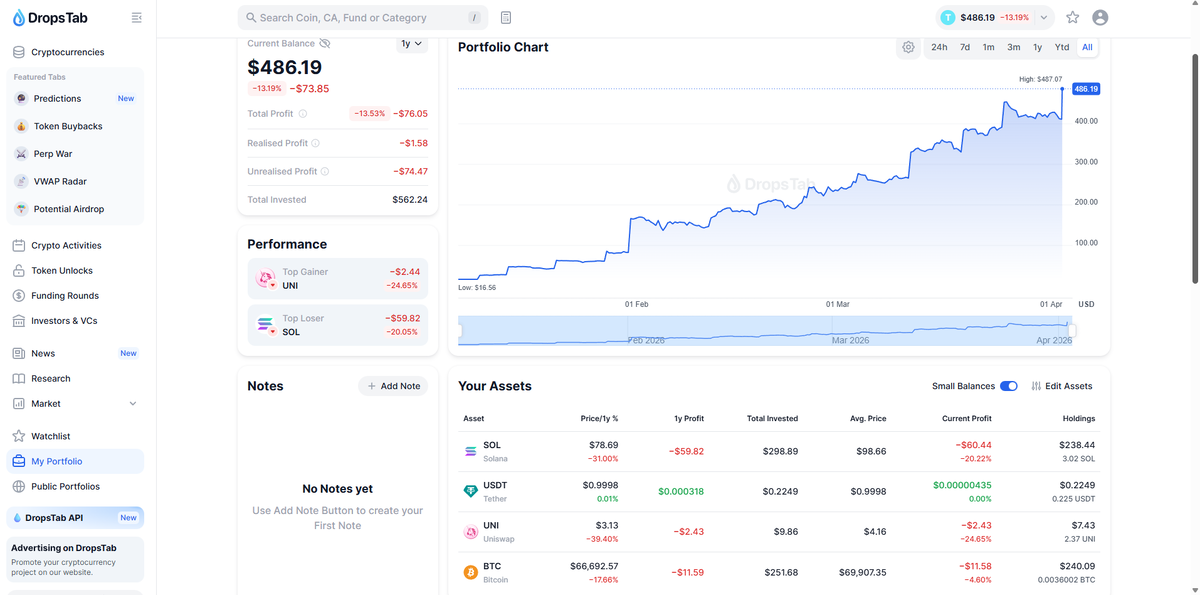Open My Portfolio in sidebar
Viewport: 1200px width, 595px height.
click(75, 461)
